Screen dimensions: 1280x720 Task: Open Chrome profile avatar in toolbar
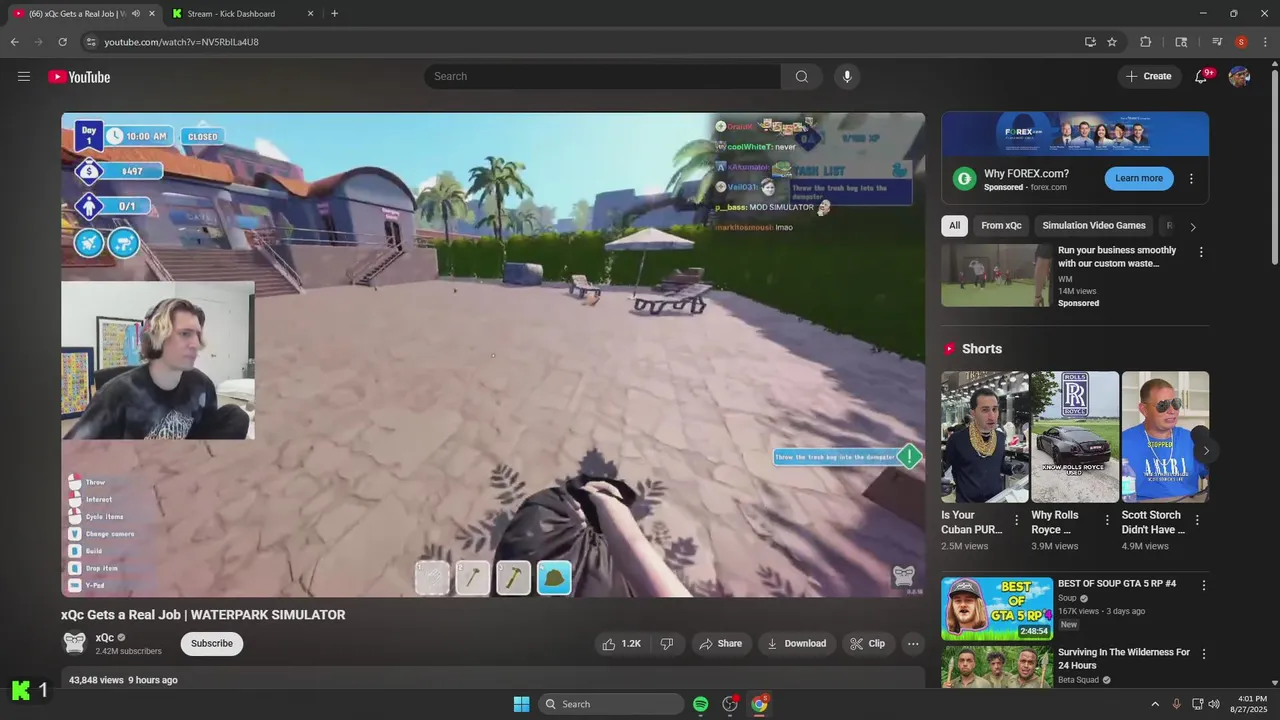pyautogui.click(x=1241, y=42)
